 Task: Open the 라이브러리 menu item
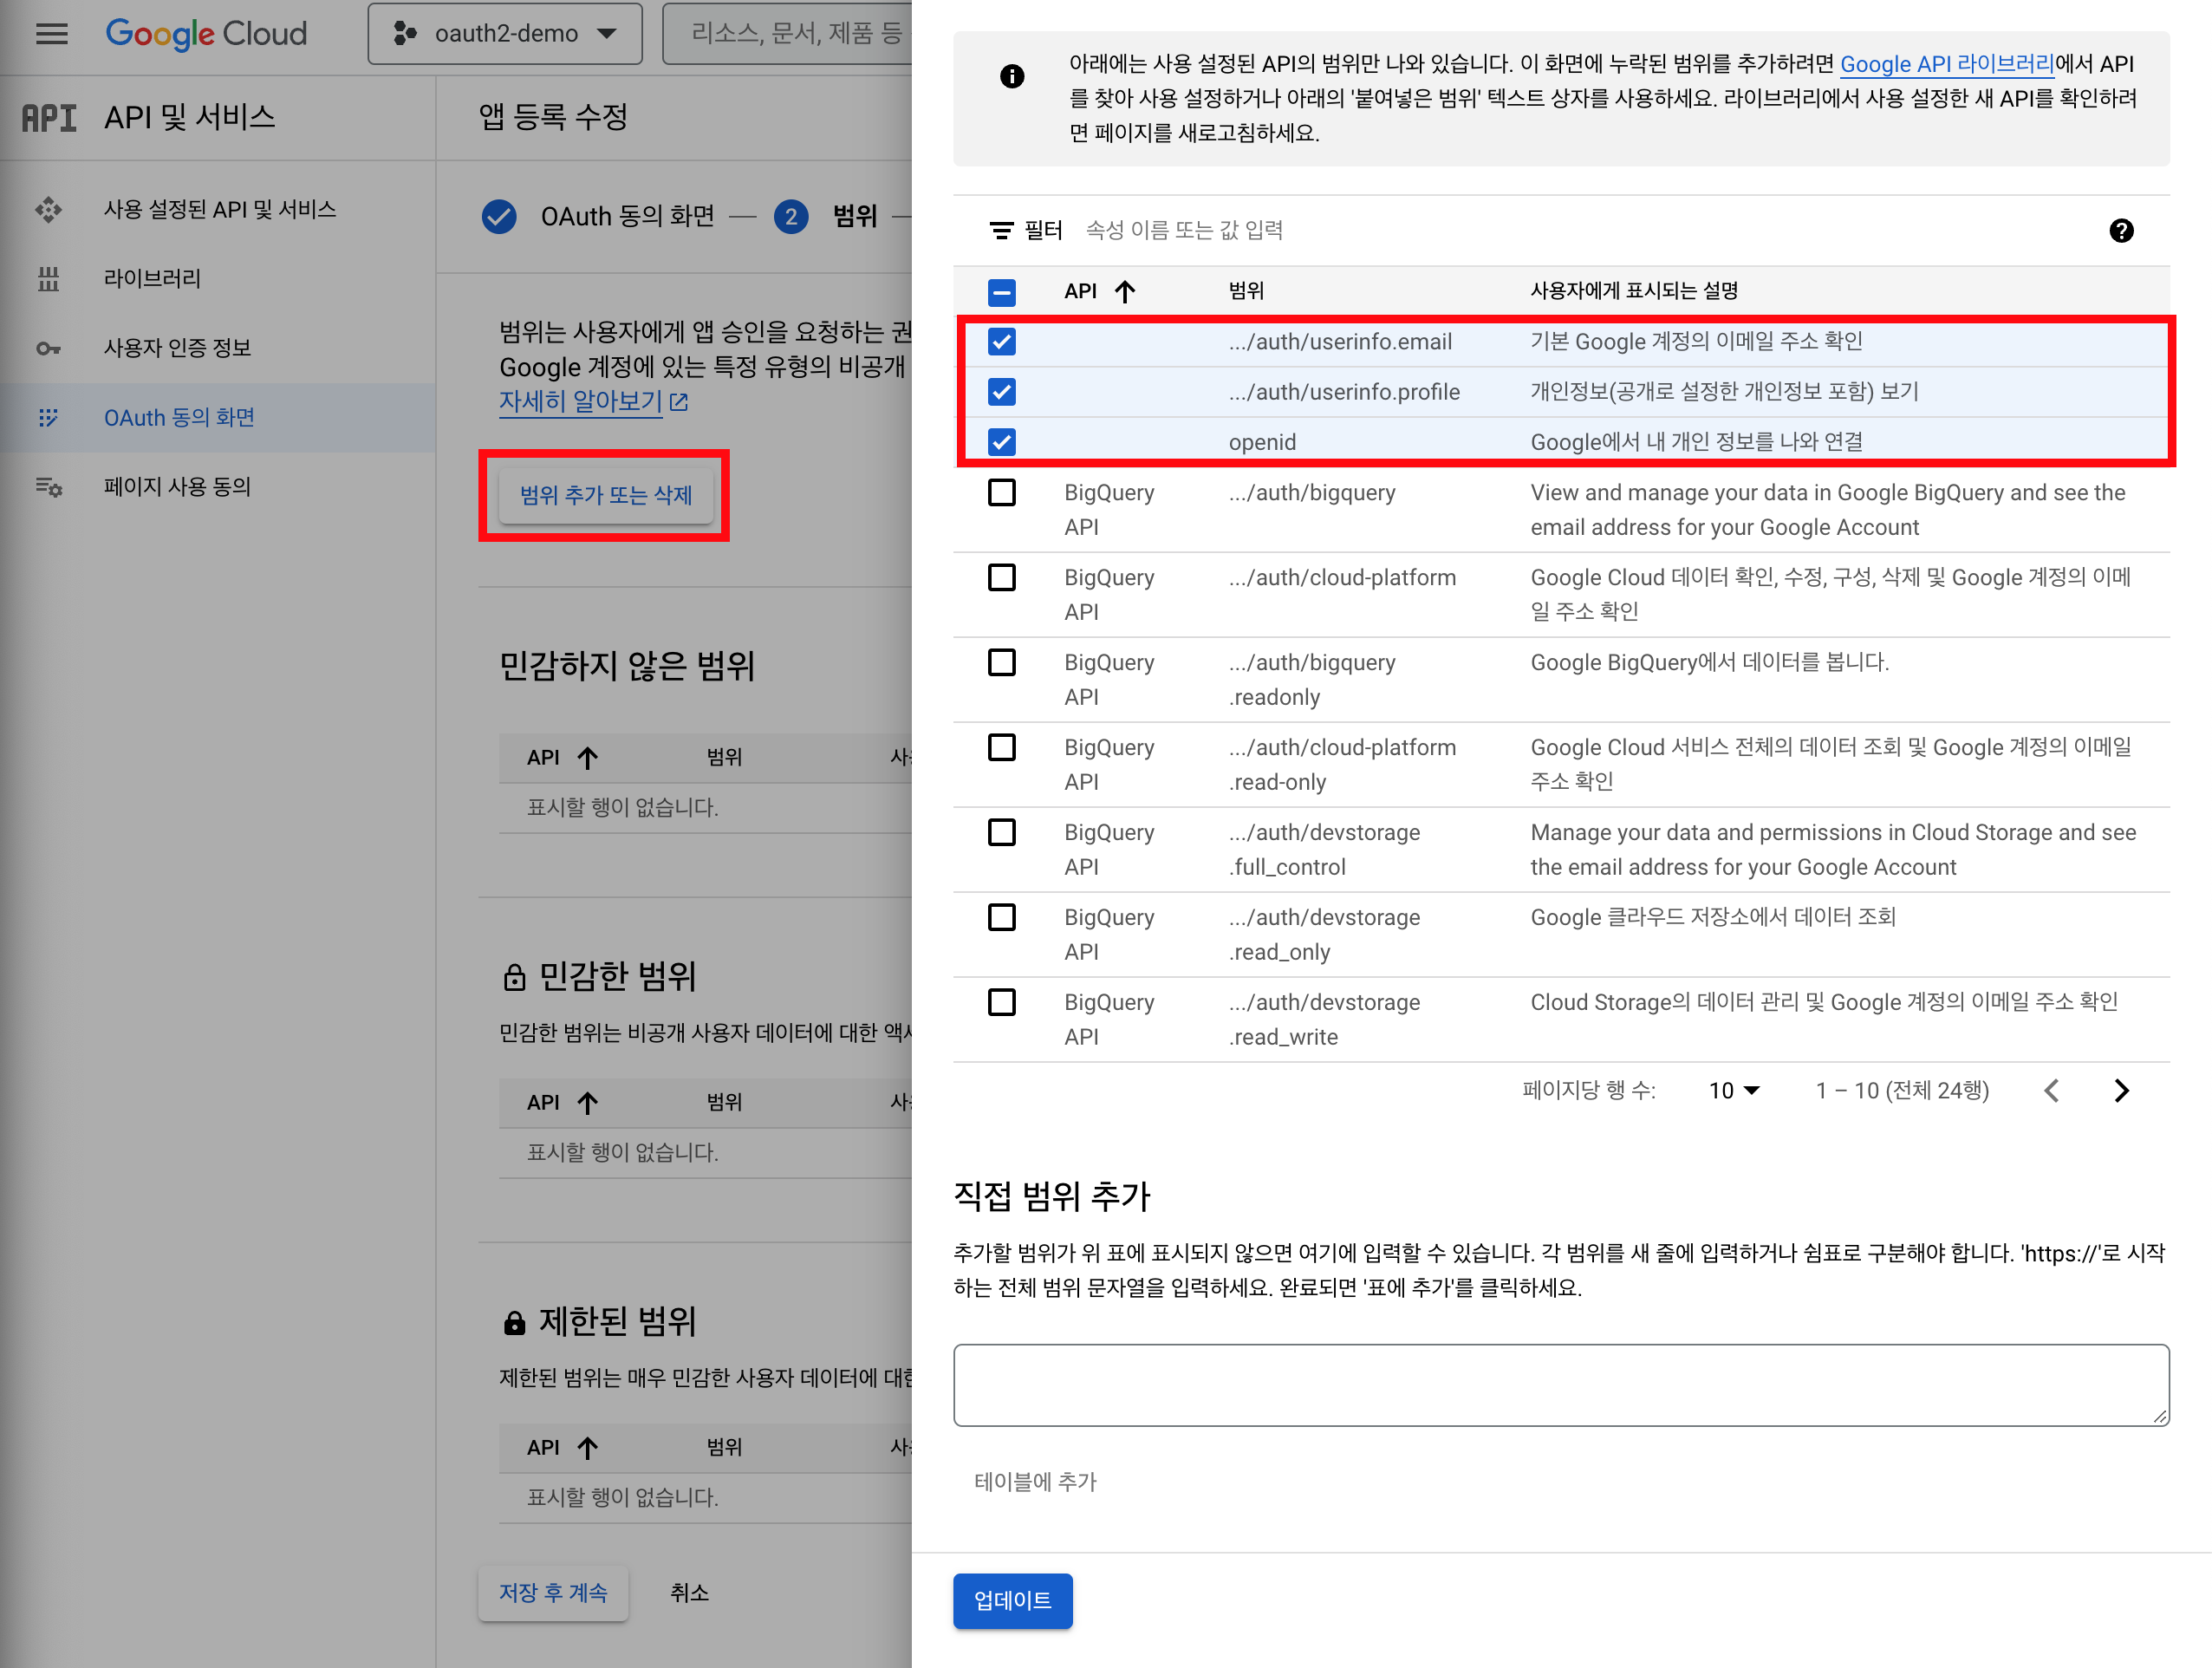click(x=217, y=279)
